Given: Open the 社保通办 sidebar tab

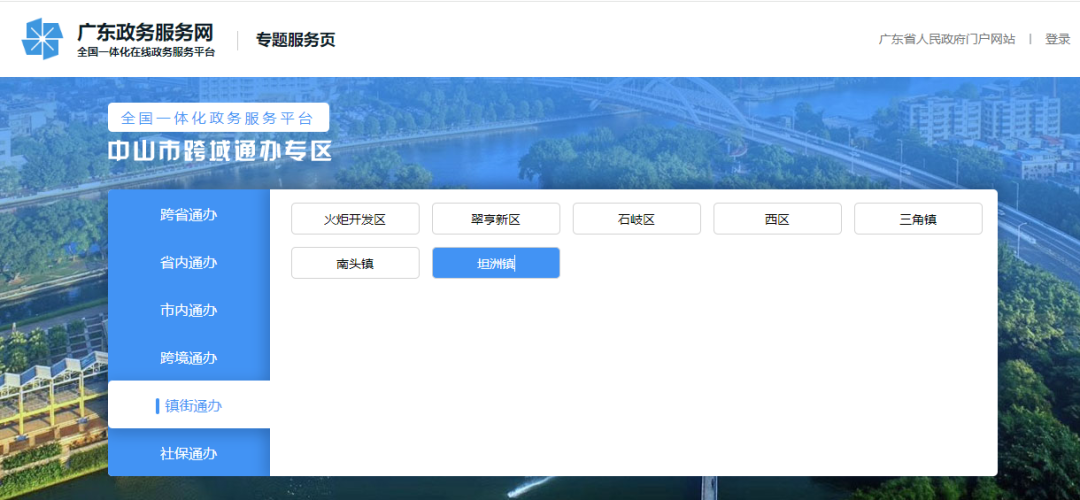Looking at the screenshot, I should click(189, 453).
